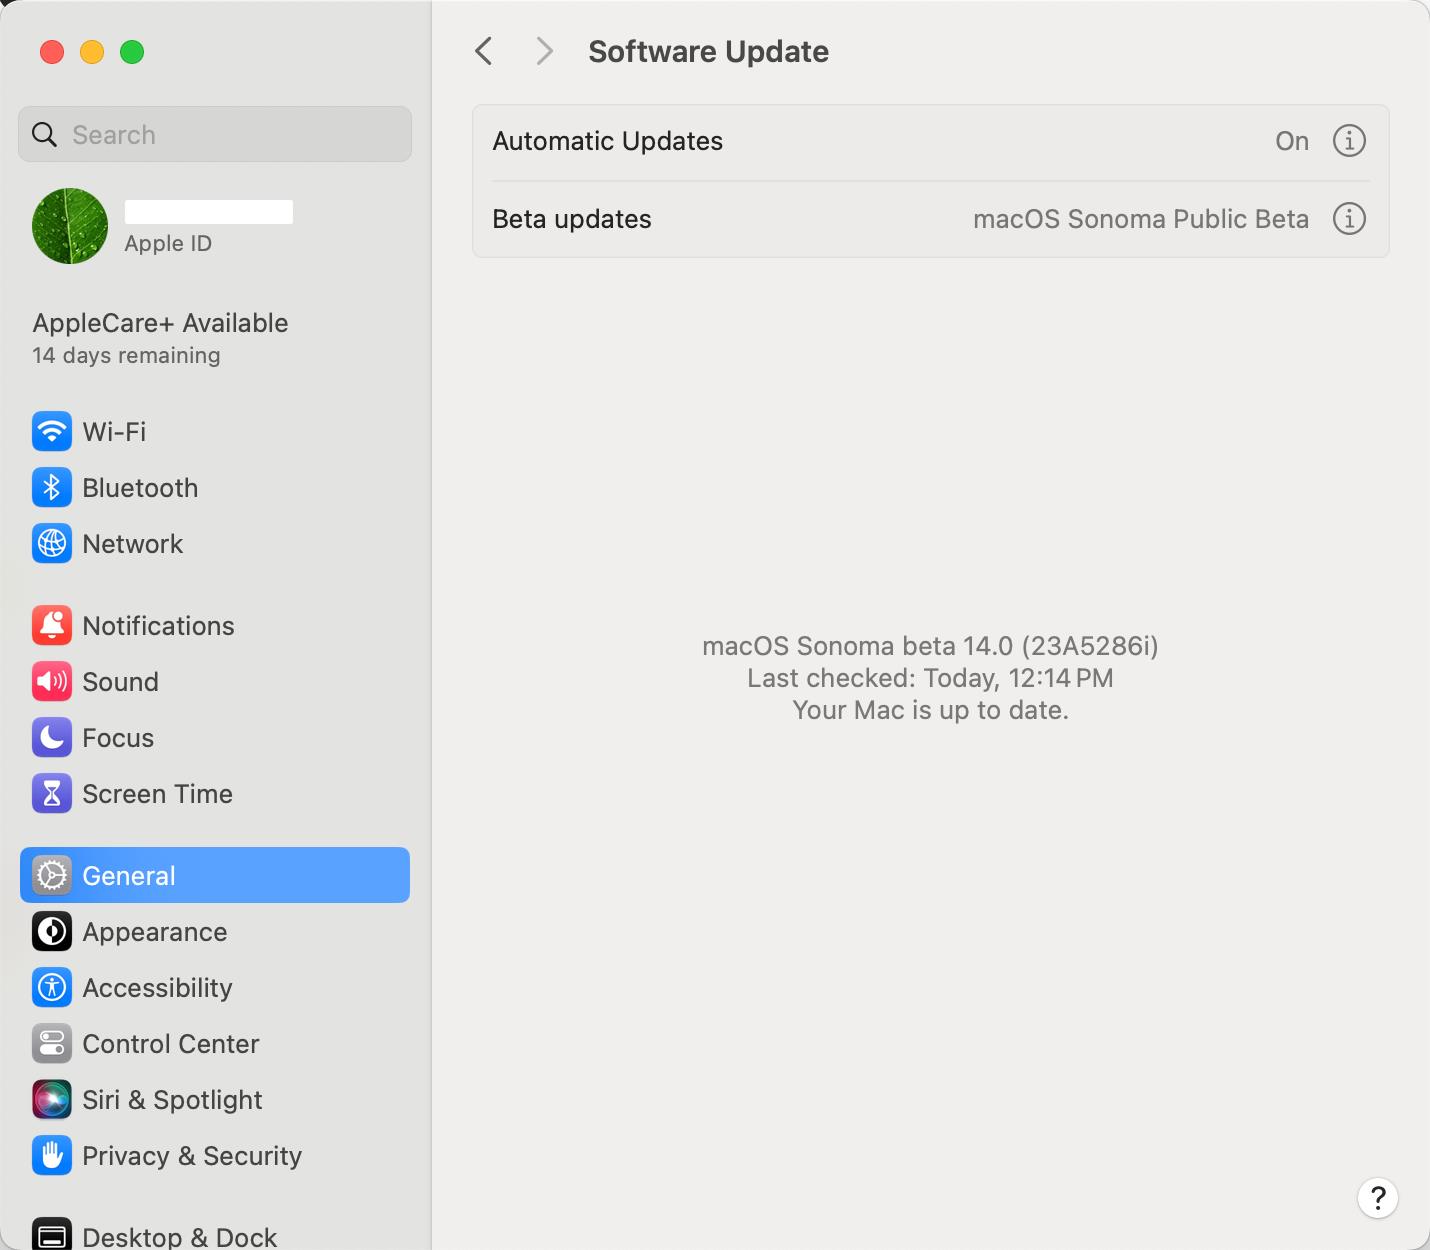The image size is (1430, 1250).
Task: Select Notifications label in sidebar
Action: click(x=158, y=626)
